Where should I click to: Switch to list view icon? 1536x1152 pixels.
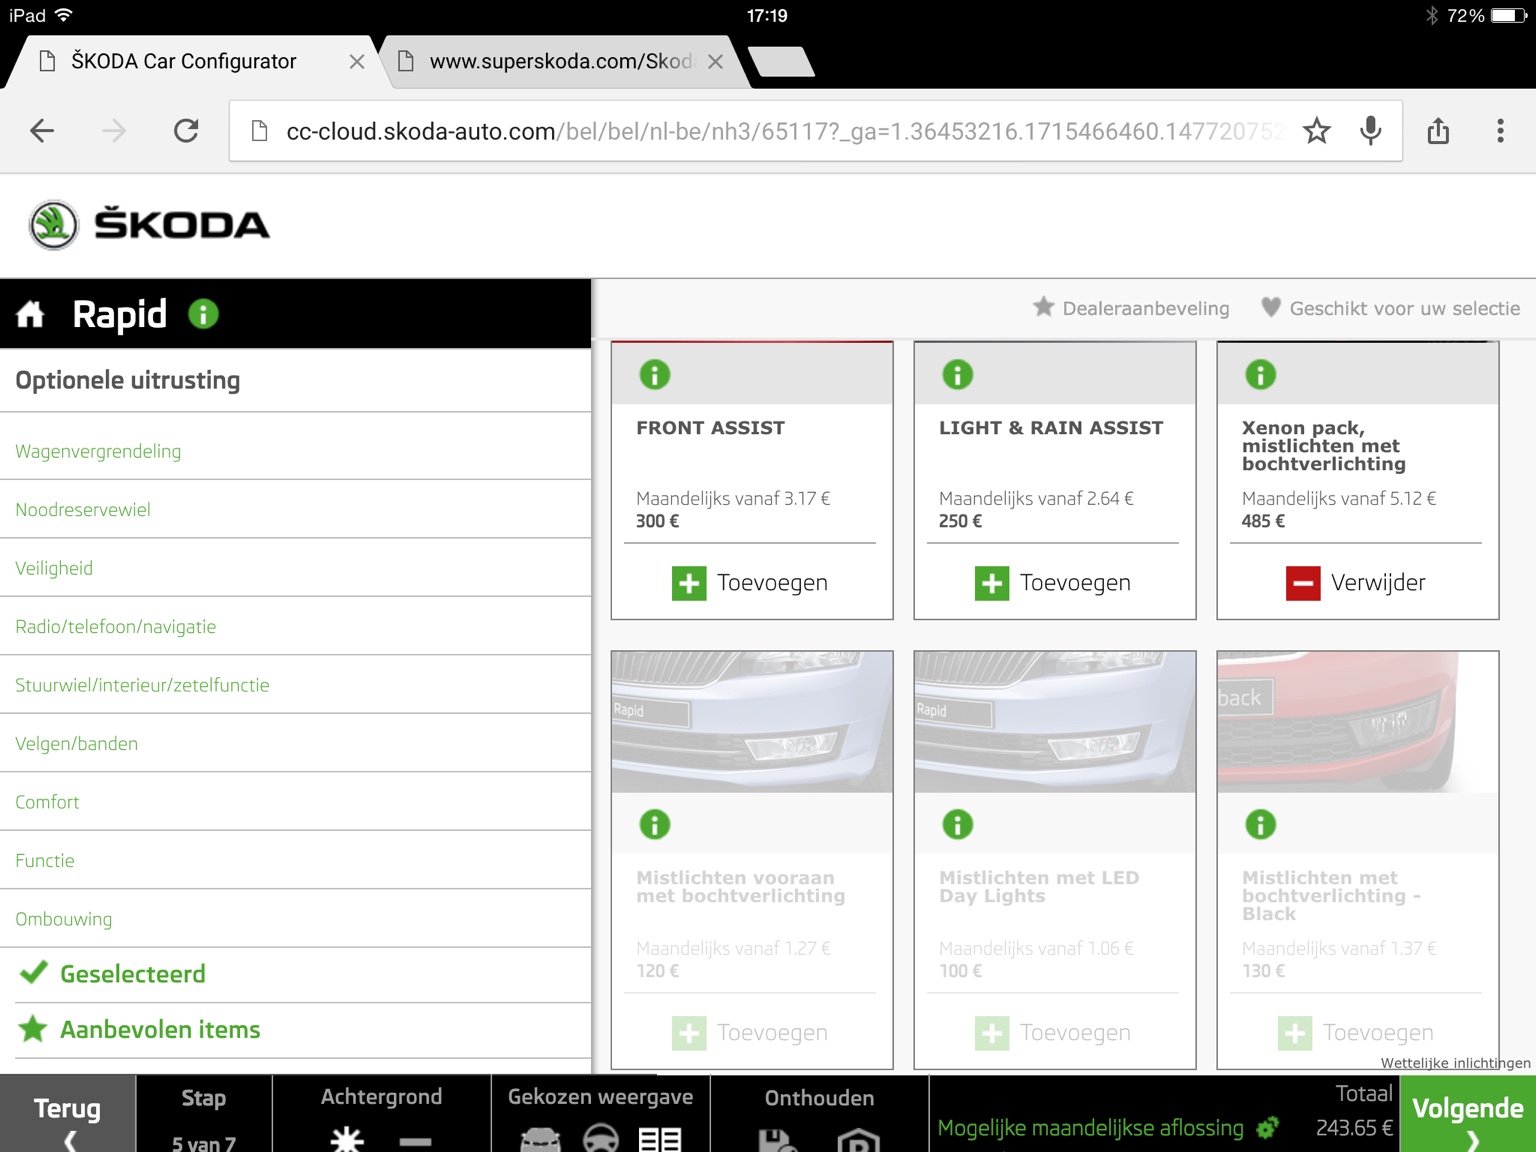point(660,1139)
